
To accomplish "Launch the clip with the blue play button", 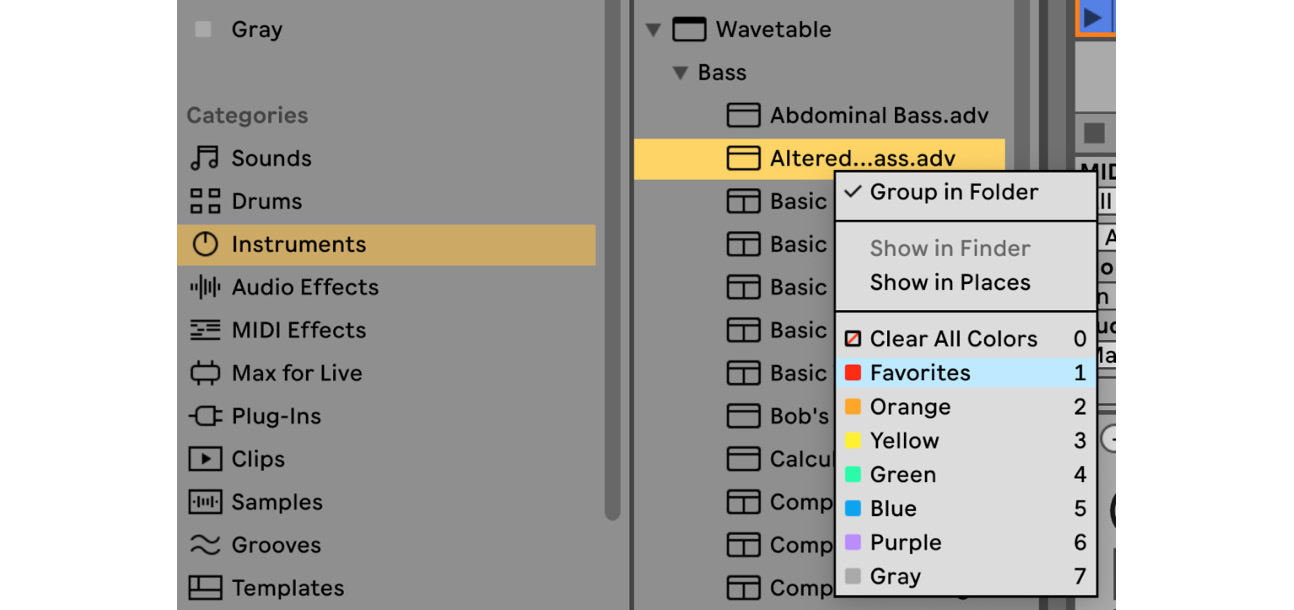I will pos(1093,16).
